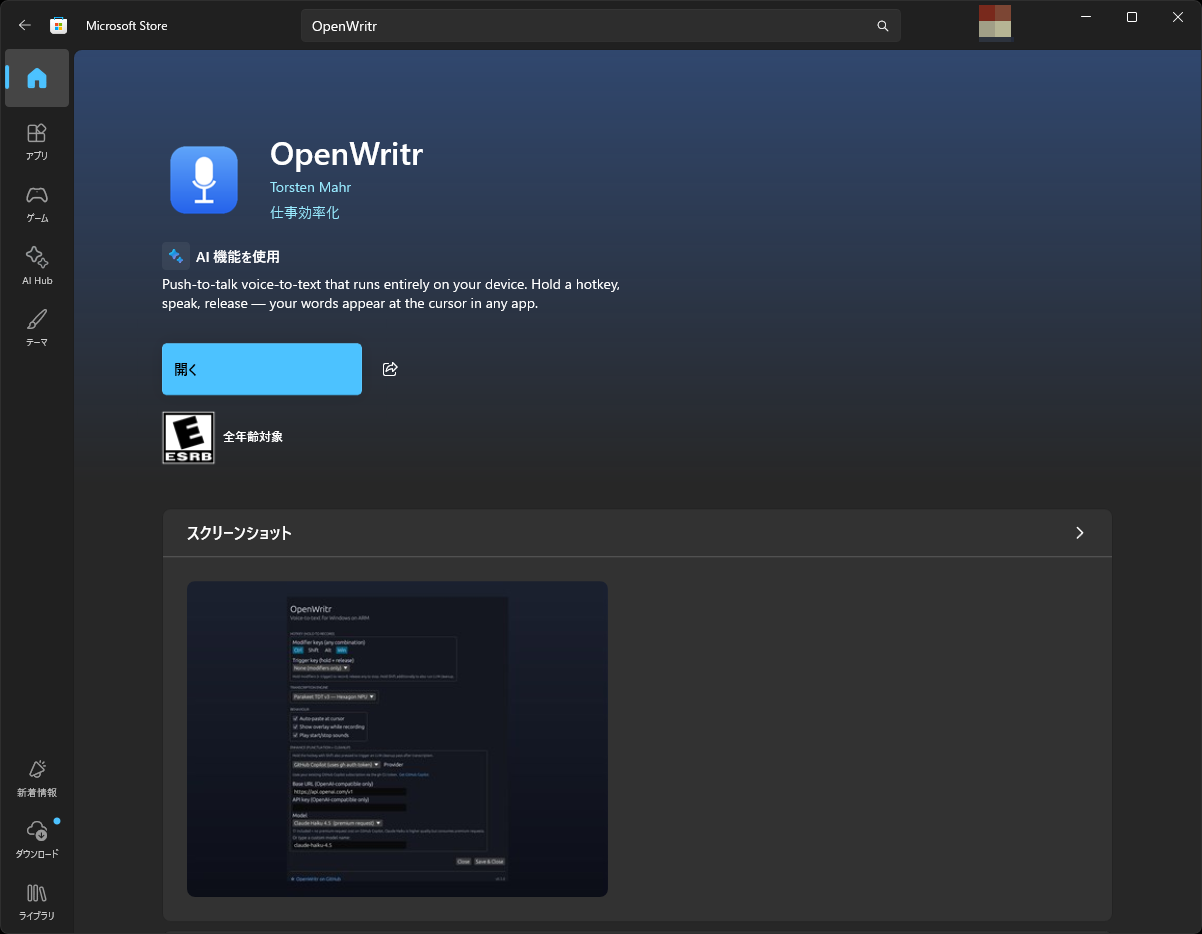Image resolution: width=1202 pixels, height=934 pixels.
Task: Click the 全年齢対象 rating text
Action: (253, 437)
